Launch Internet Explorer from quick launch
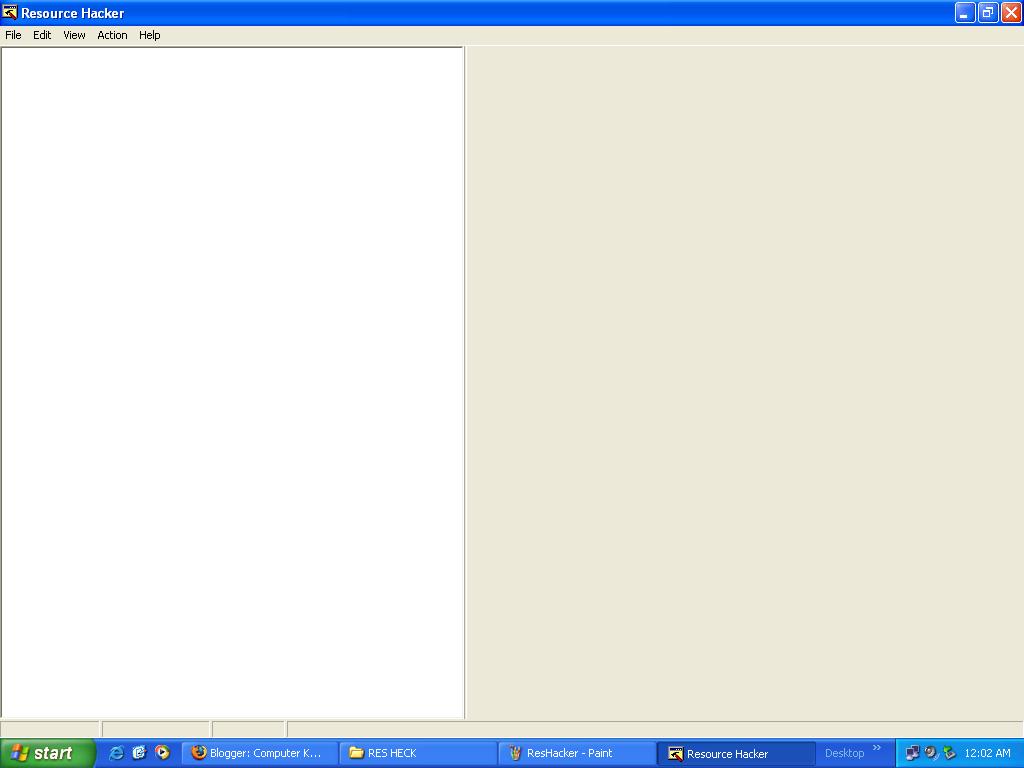 click(116, 753)
